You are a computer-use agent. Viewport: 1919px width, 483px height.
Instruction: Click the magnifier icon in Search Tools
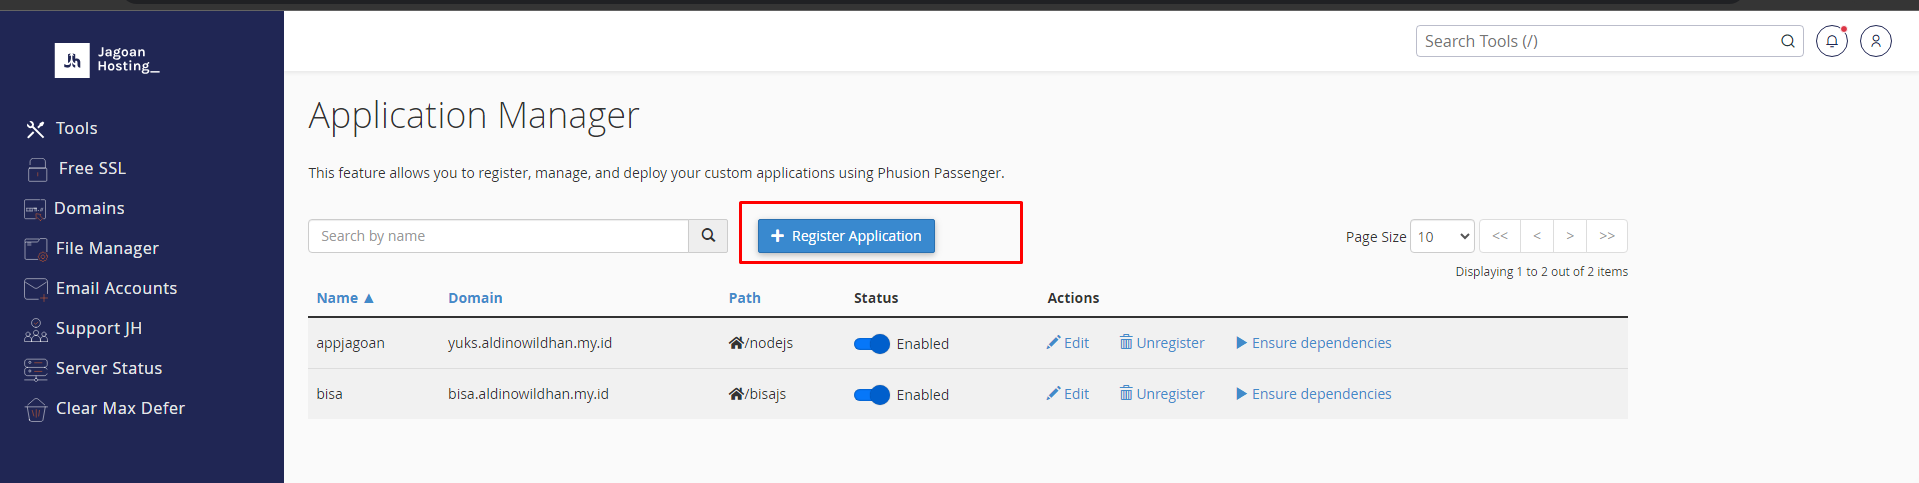click(x=1788, y=41)
